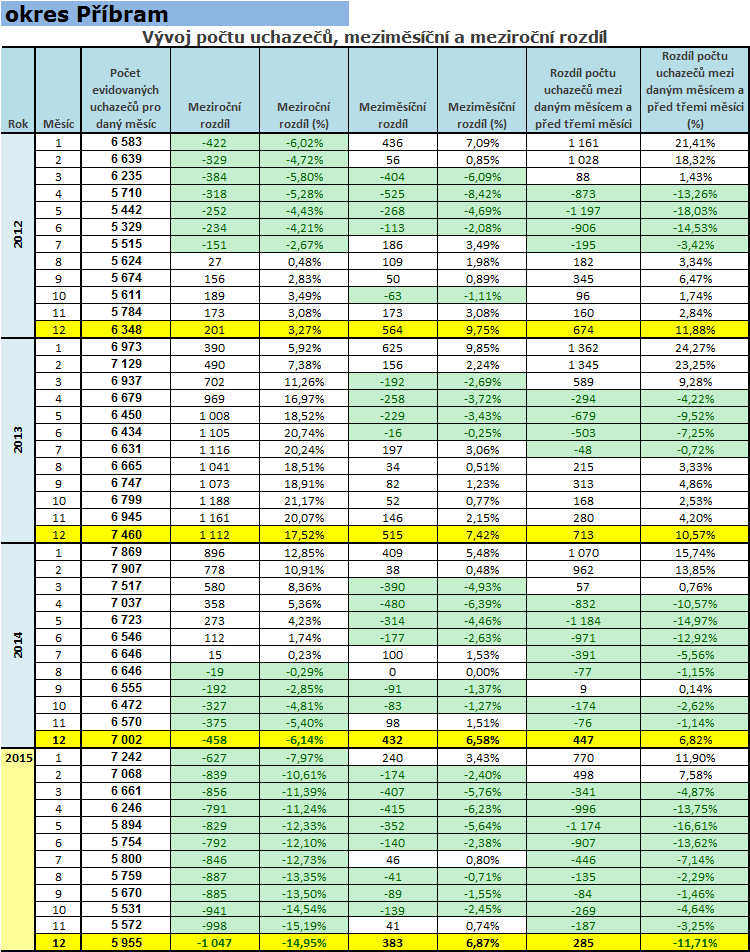
Task: Select the cell with -16,61%
Action: tap(695, 826)
